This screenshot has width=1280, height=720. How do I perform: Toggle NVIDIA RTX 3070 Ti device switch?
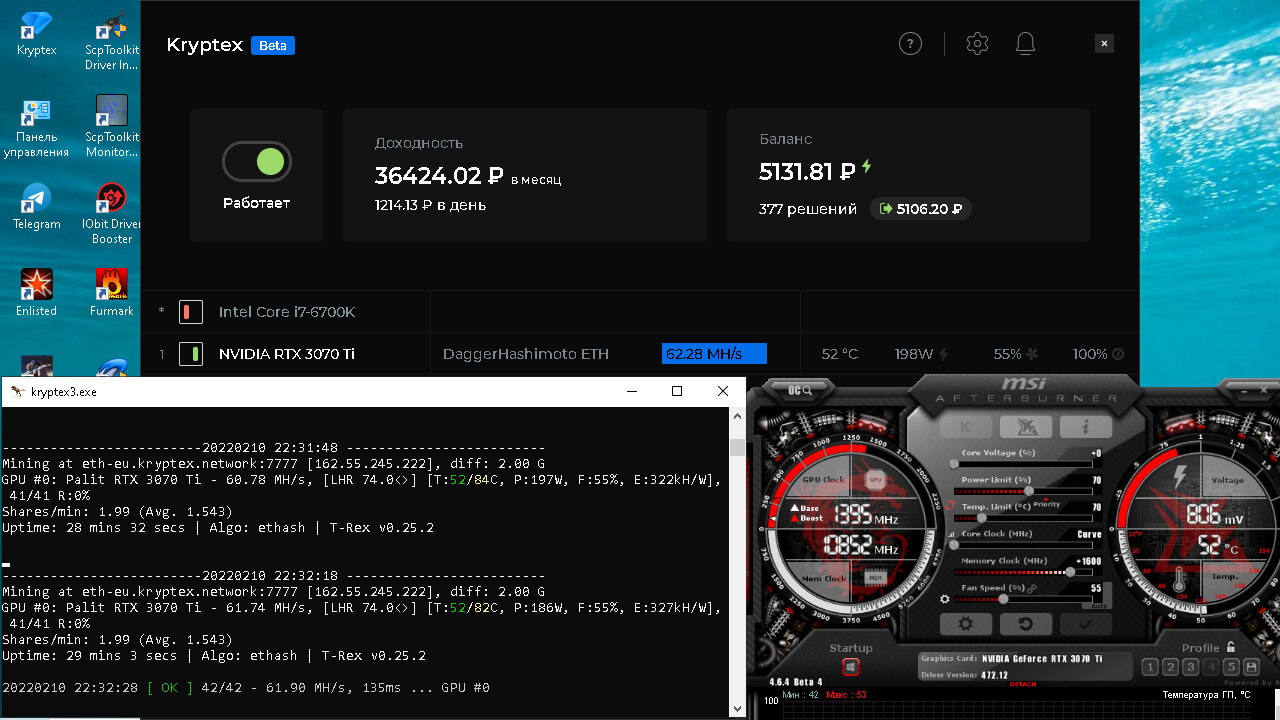tap(191, 354)
